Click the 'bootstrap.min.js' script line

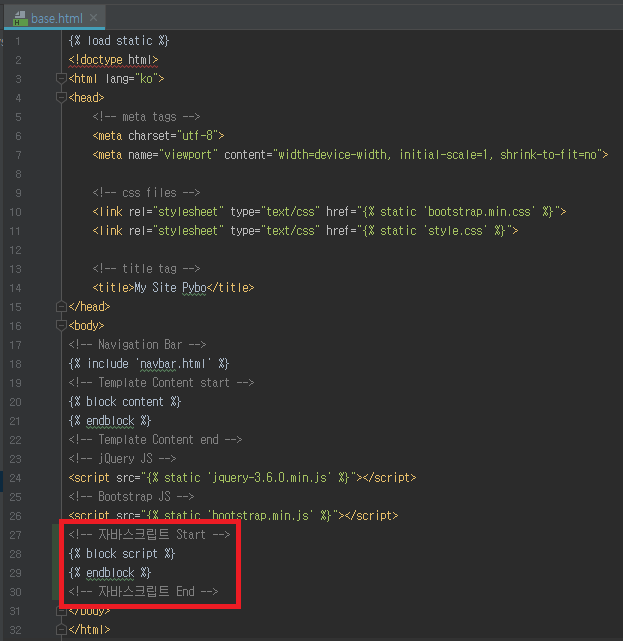233,515
